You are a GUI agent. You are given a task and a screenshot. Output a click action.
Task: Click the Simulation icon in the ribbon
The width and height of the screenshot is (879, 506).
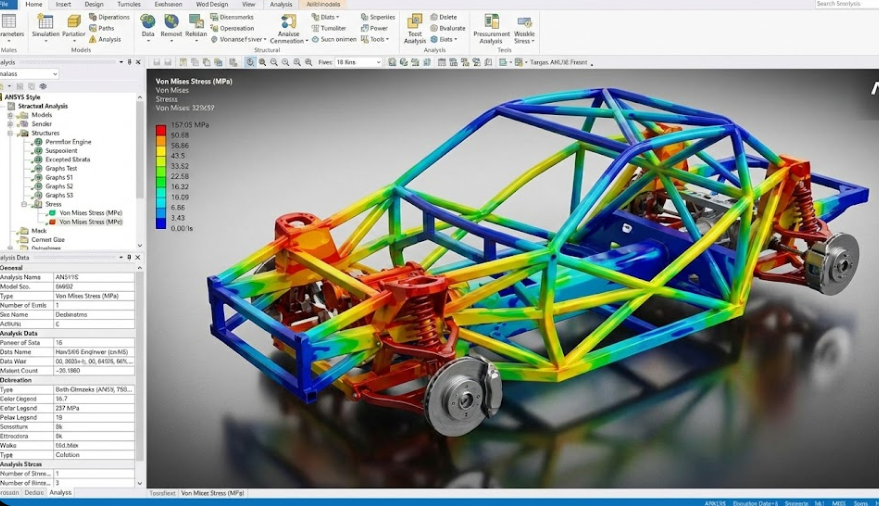[x=45, y=23]
